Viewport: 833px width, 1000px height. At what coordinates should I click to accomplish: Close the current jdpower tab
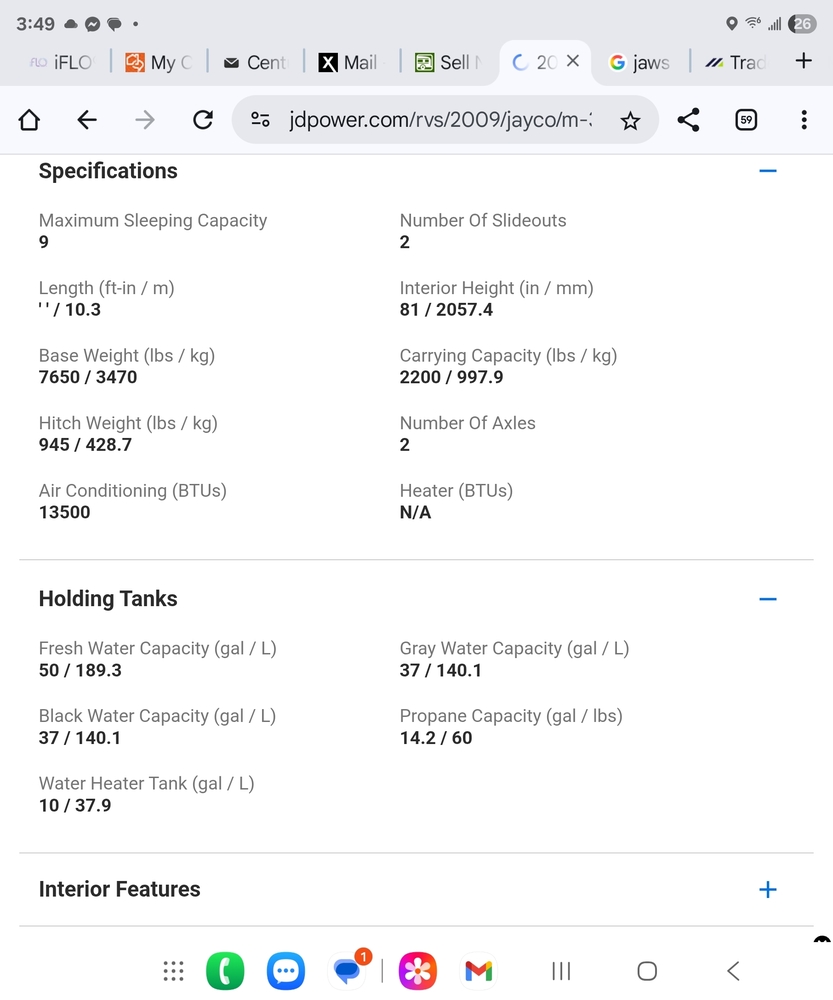click(573, 61)
